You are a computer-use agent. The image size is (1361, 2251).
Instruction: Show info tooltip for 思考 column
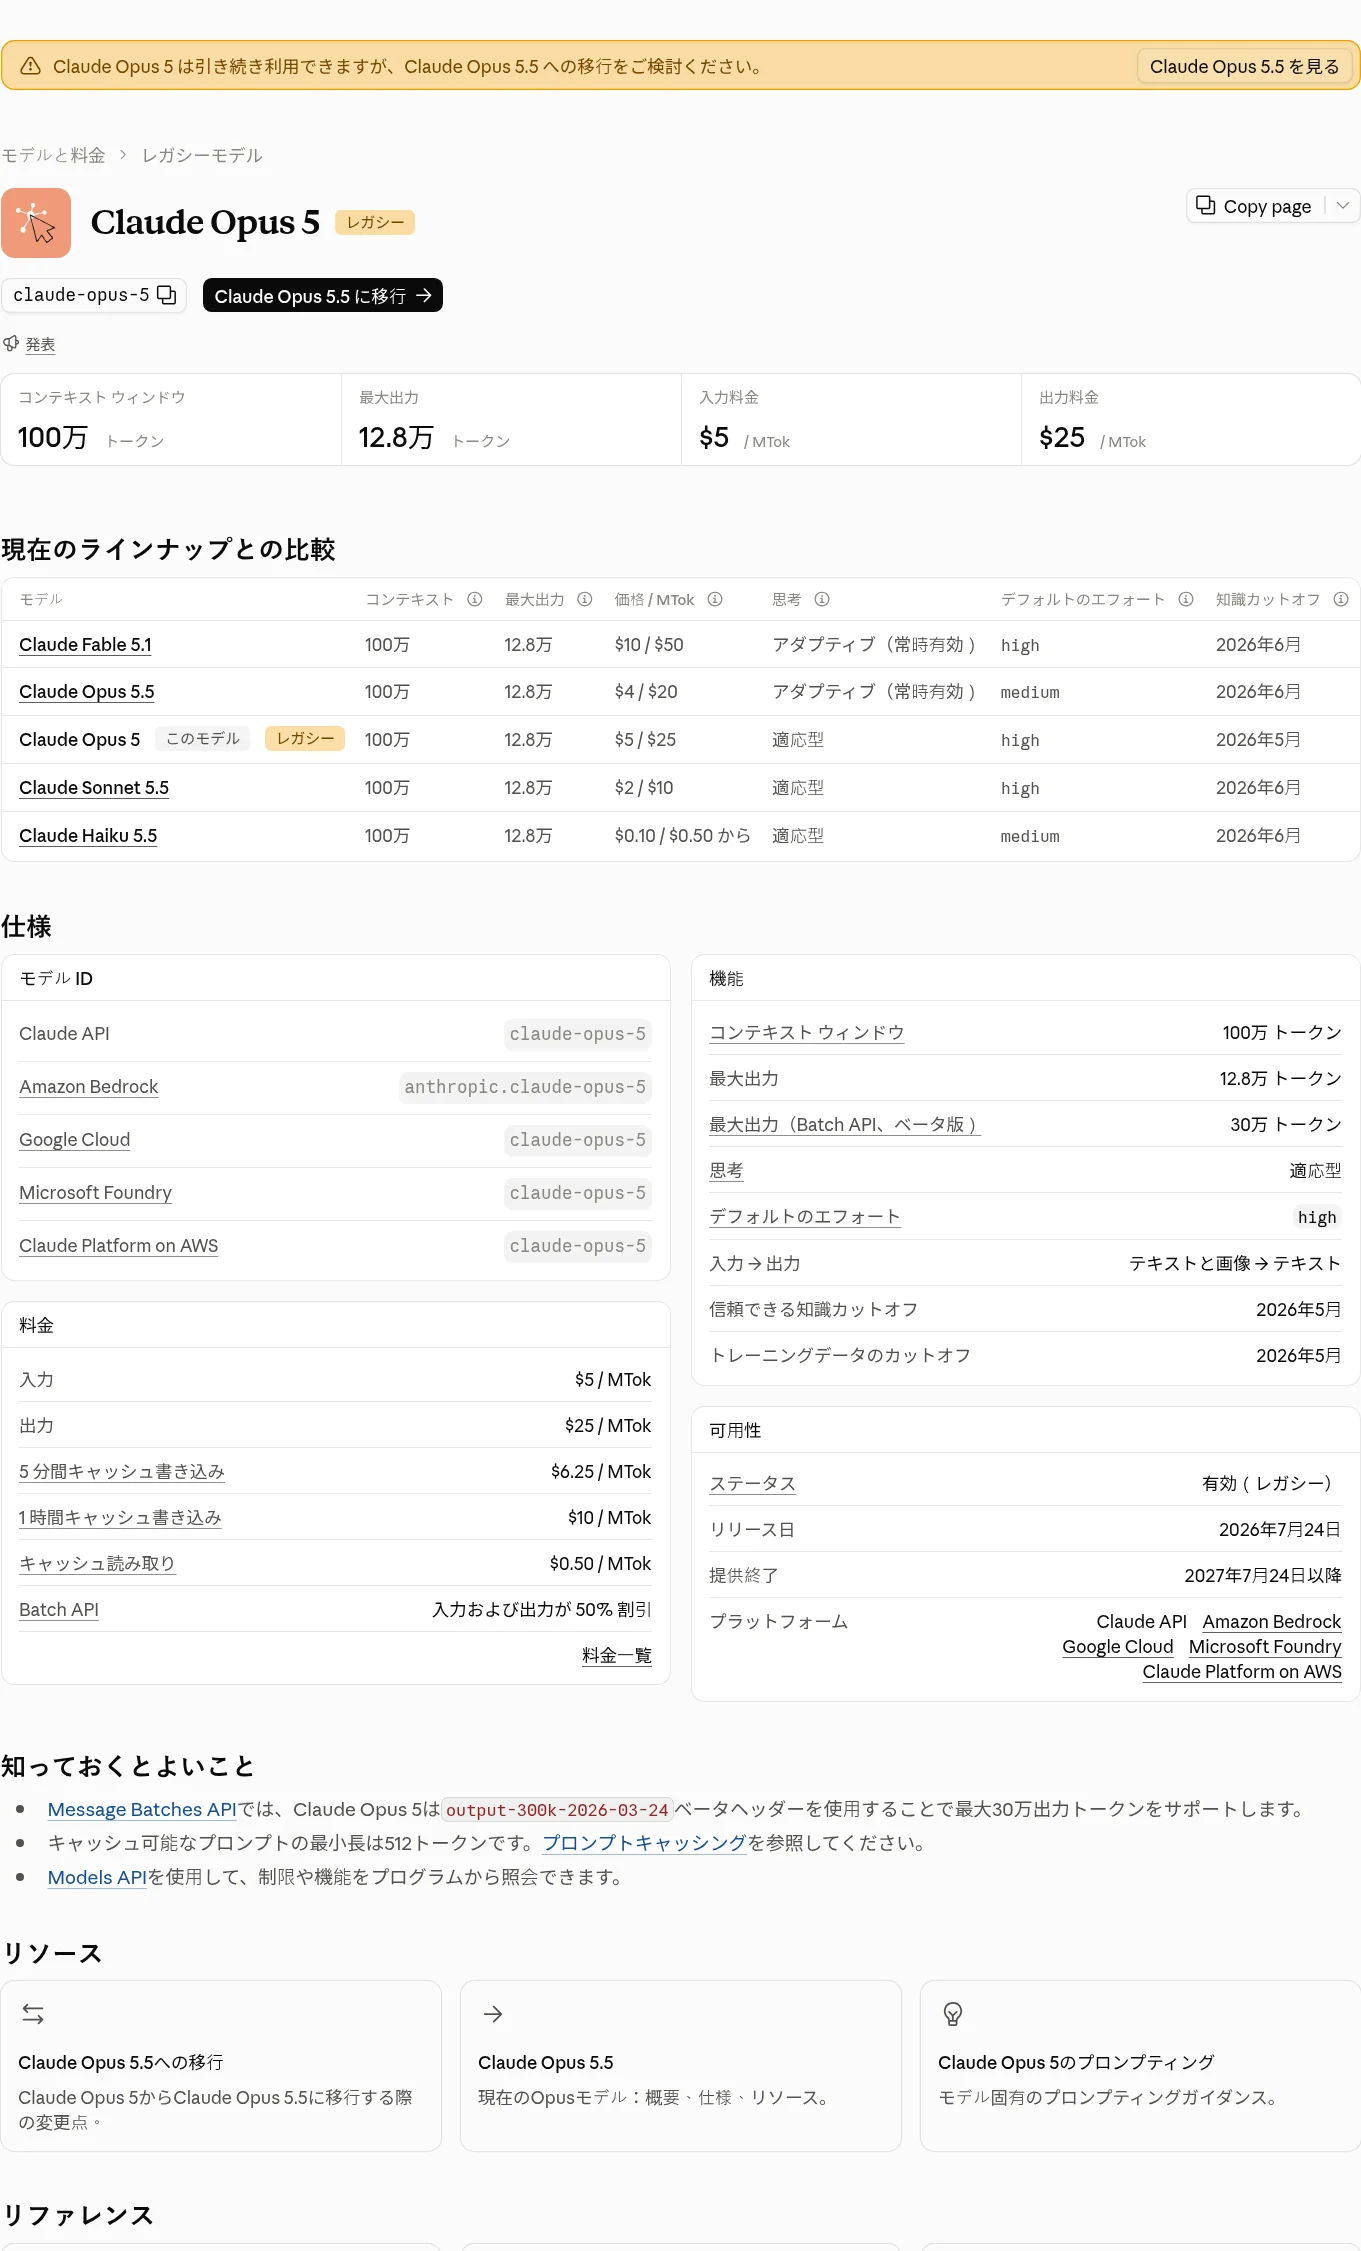[822, 599]
